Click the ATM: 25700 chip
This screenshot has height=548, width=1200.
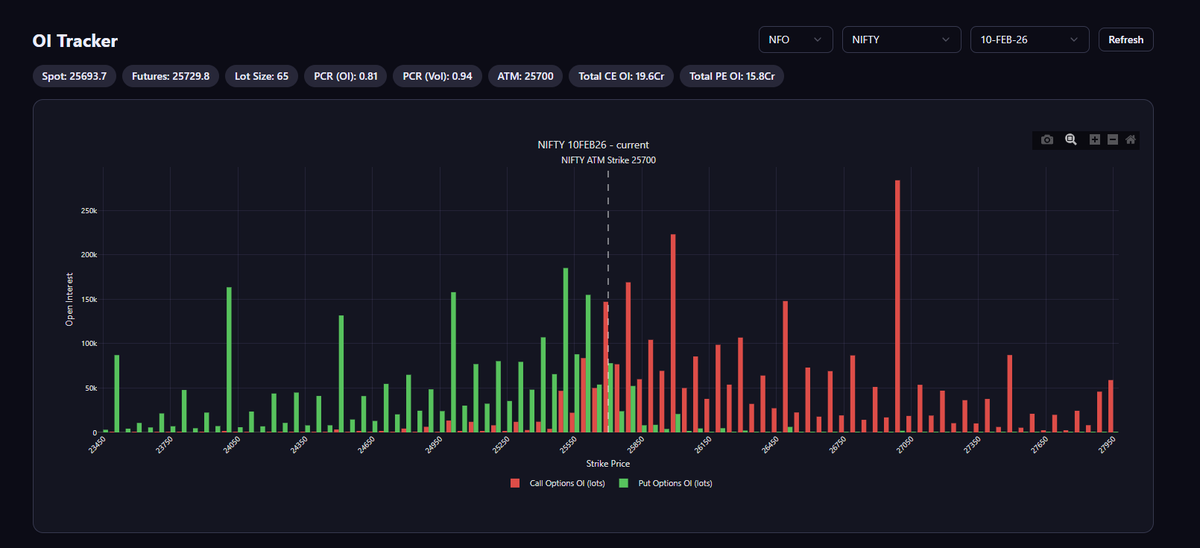[x=526, y=76]
